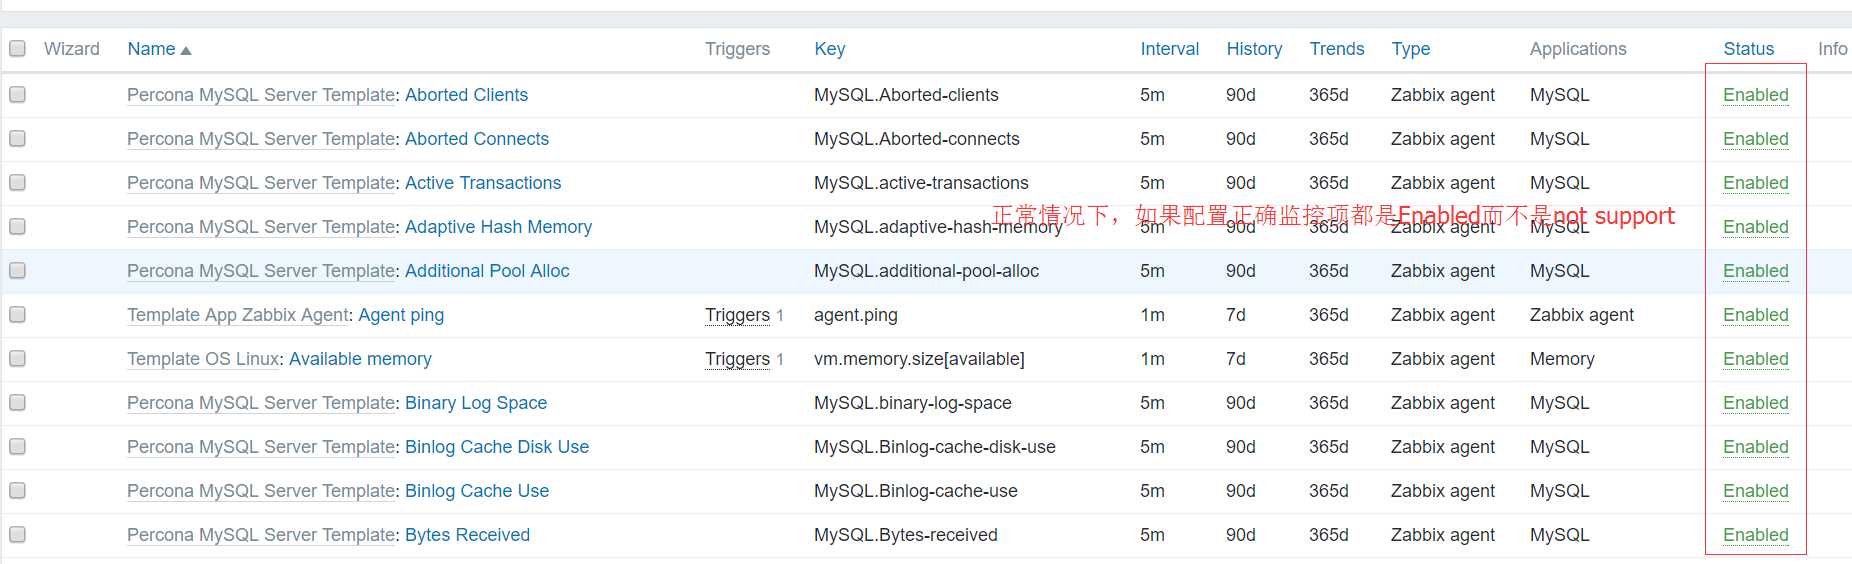Sort items by the Trends column
This screenshot has width=1852, height=564.
[1337, 49]
